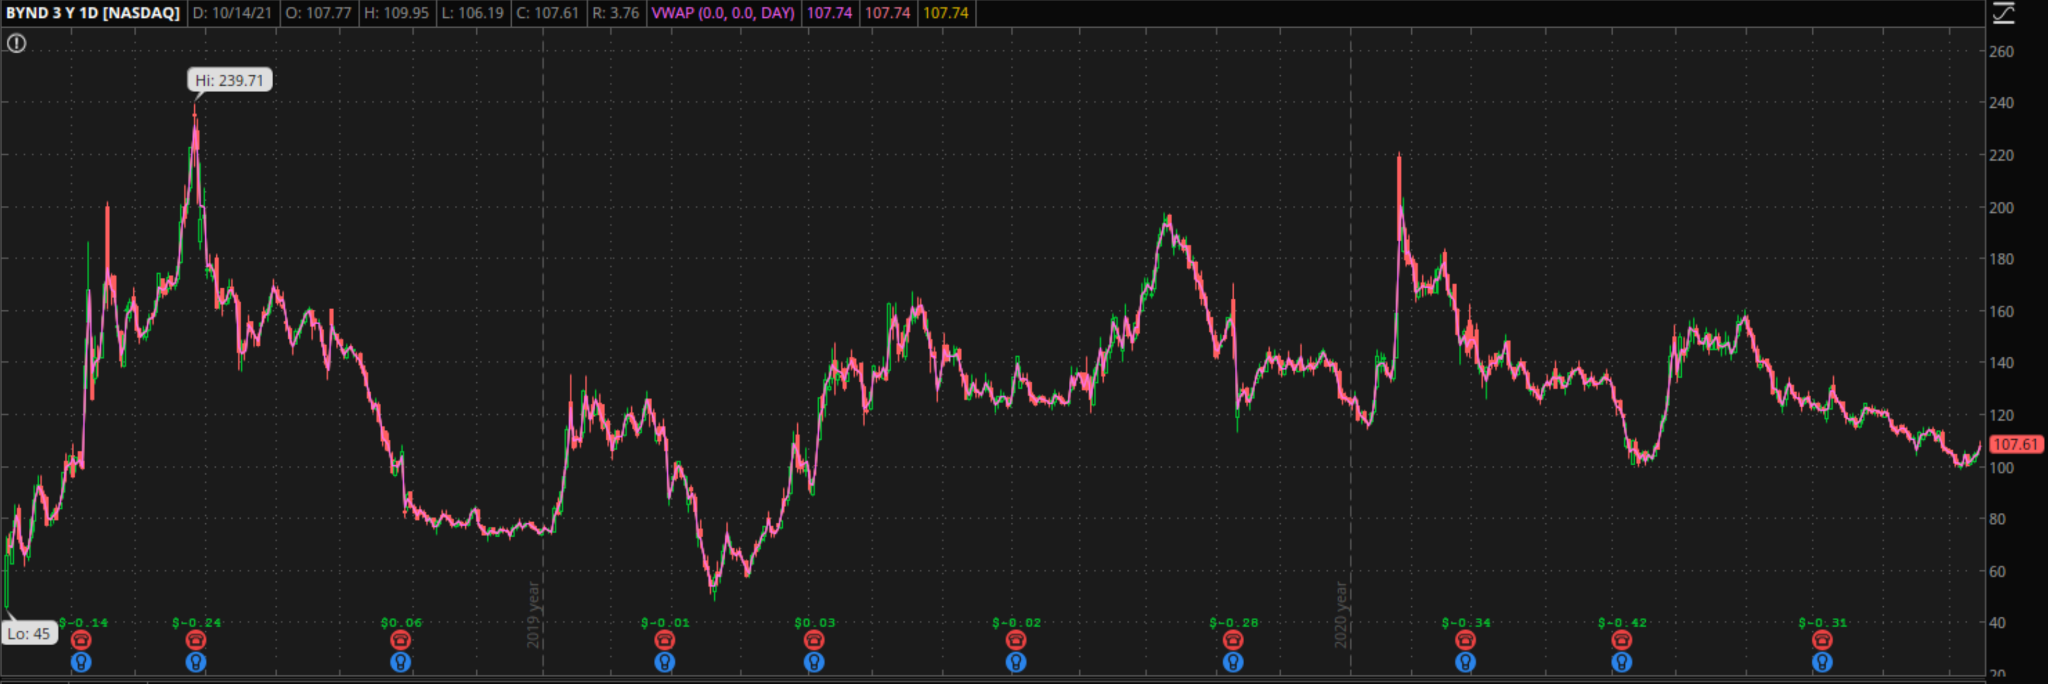Click the $-0.34 earnings label
The image size is (2048, 684).
click(1466, 622)
